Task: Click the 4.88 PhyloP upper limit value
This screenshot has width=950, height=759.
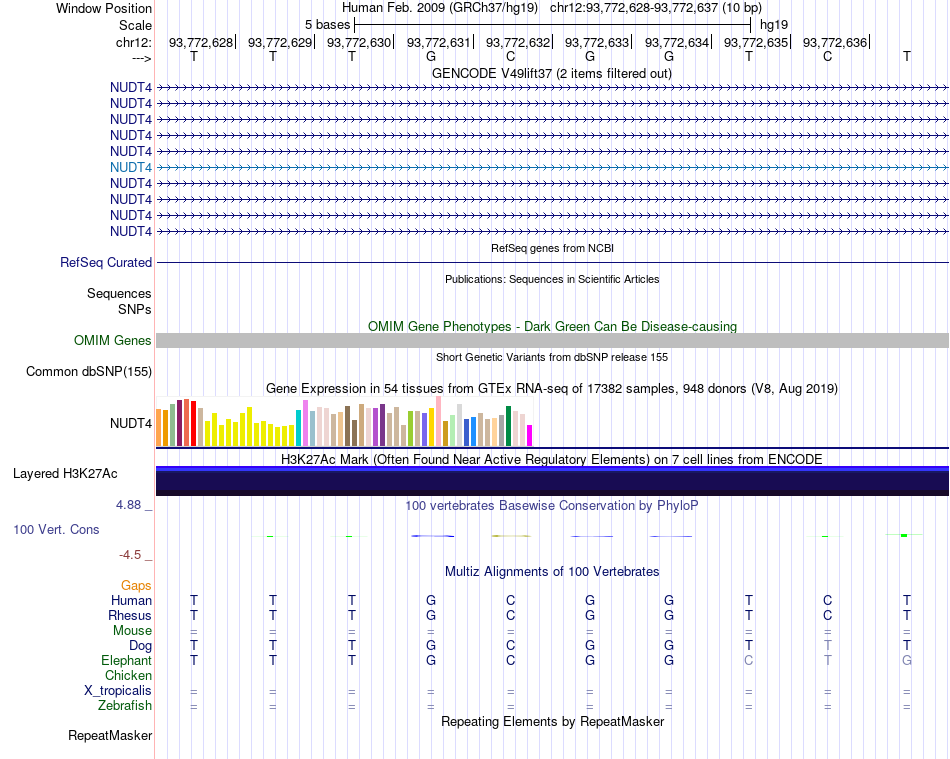Action: pos(128,505)
